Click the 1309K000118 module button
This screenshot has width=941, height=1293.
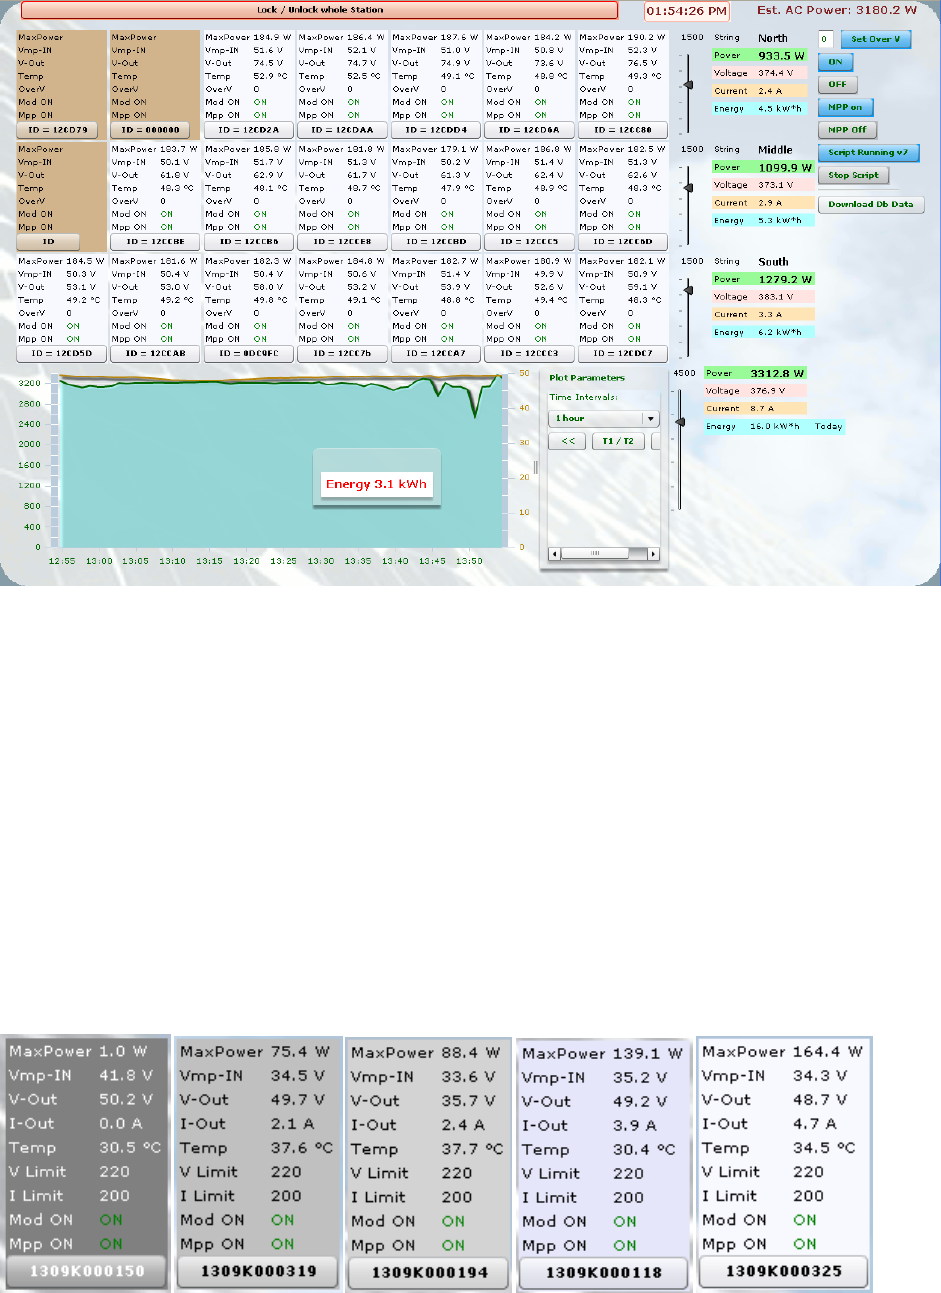603,1273
